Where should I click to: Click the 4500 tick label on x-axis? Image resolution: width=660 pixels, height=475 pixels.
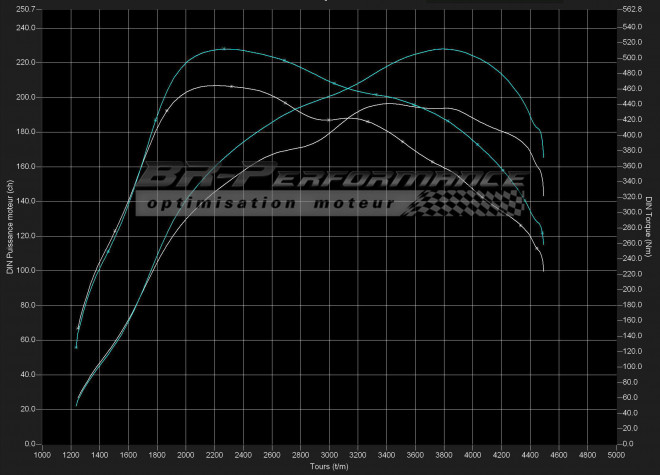(544, 455)
